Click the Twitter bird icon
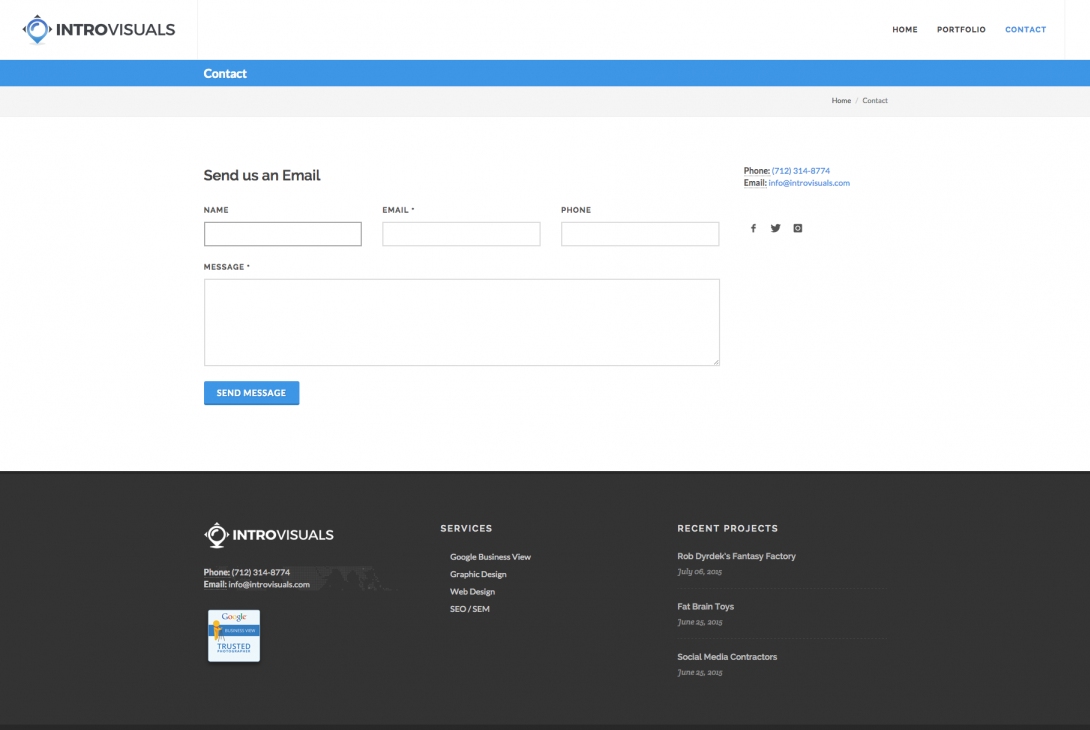Screen dimensions: 1090x730 coord(775,228)
